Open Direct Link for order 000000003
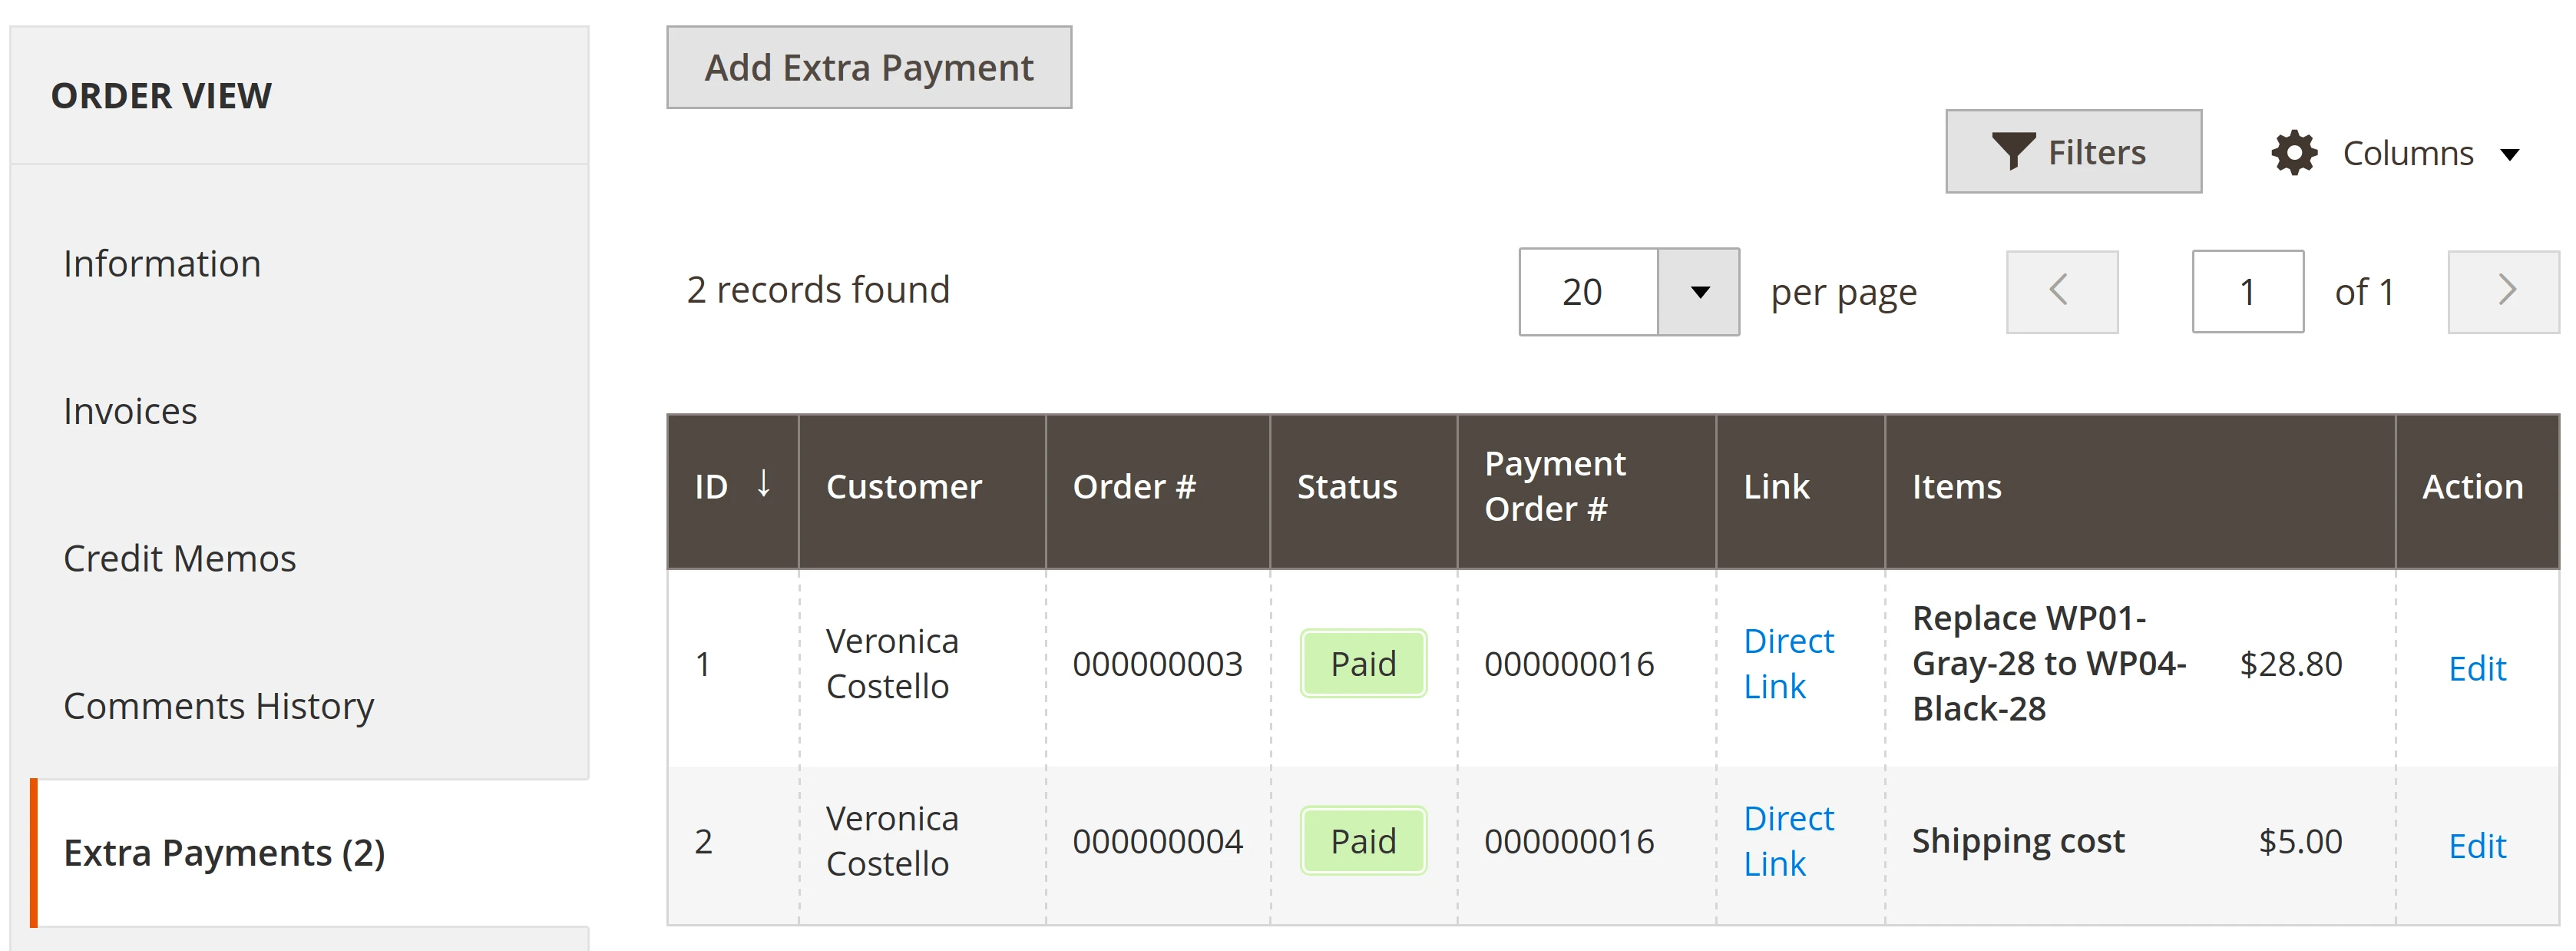This screenshot has height=951, width=2576. (x=1789, y=663)
